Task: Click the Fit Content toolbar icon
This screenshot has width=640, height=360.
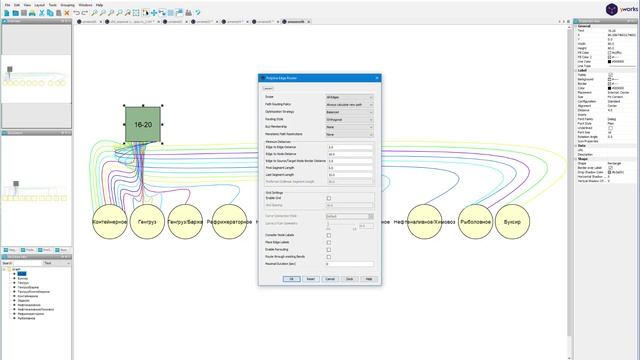Action: [x=136, y=13]
